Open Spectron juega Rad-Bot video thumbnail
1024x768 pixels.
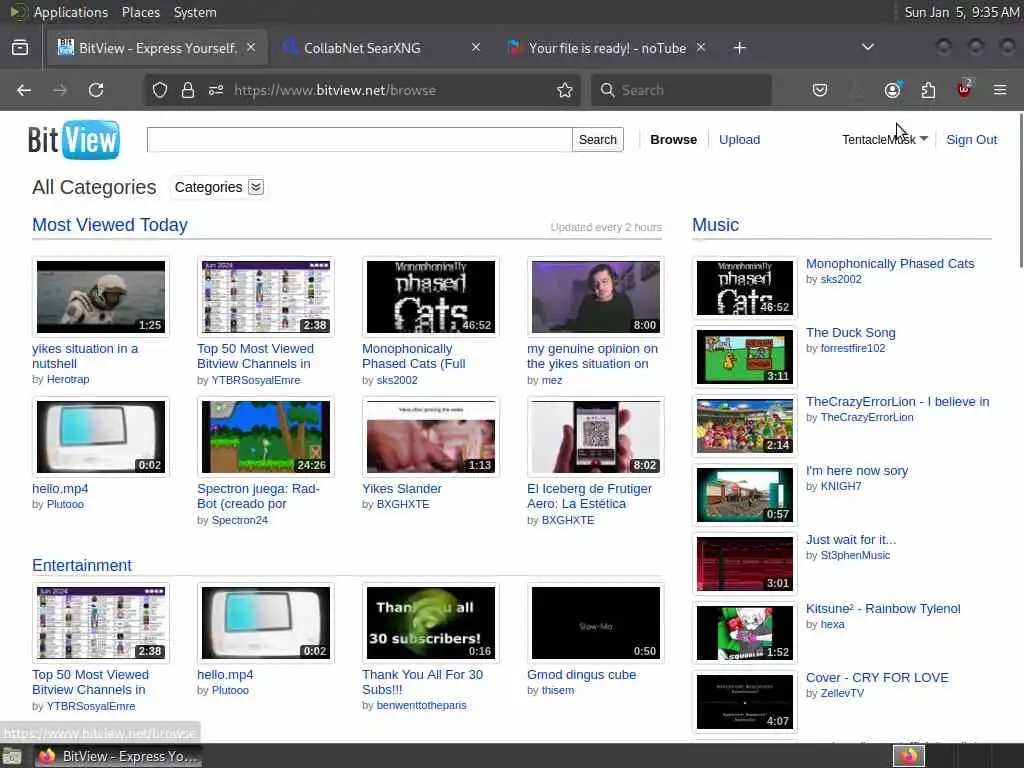click(266, 437)
